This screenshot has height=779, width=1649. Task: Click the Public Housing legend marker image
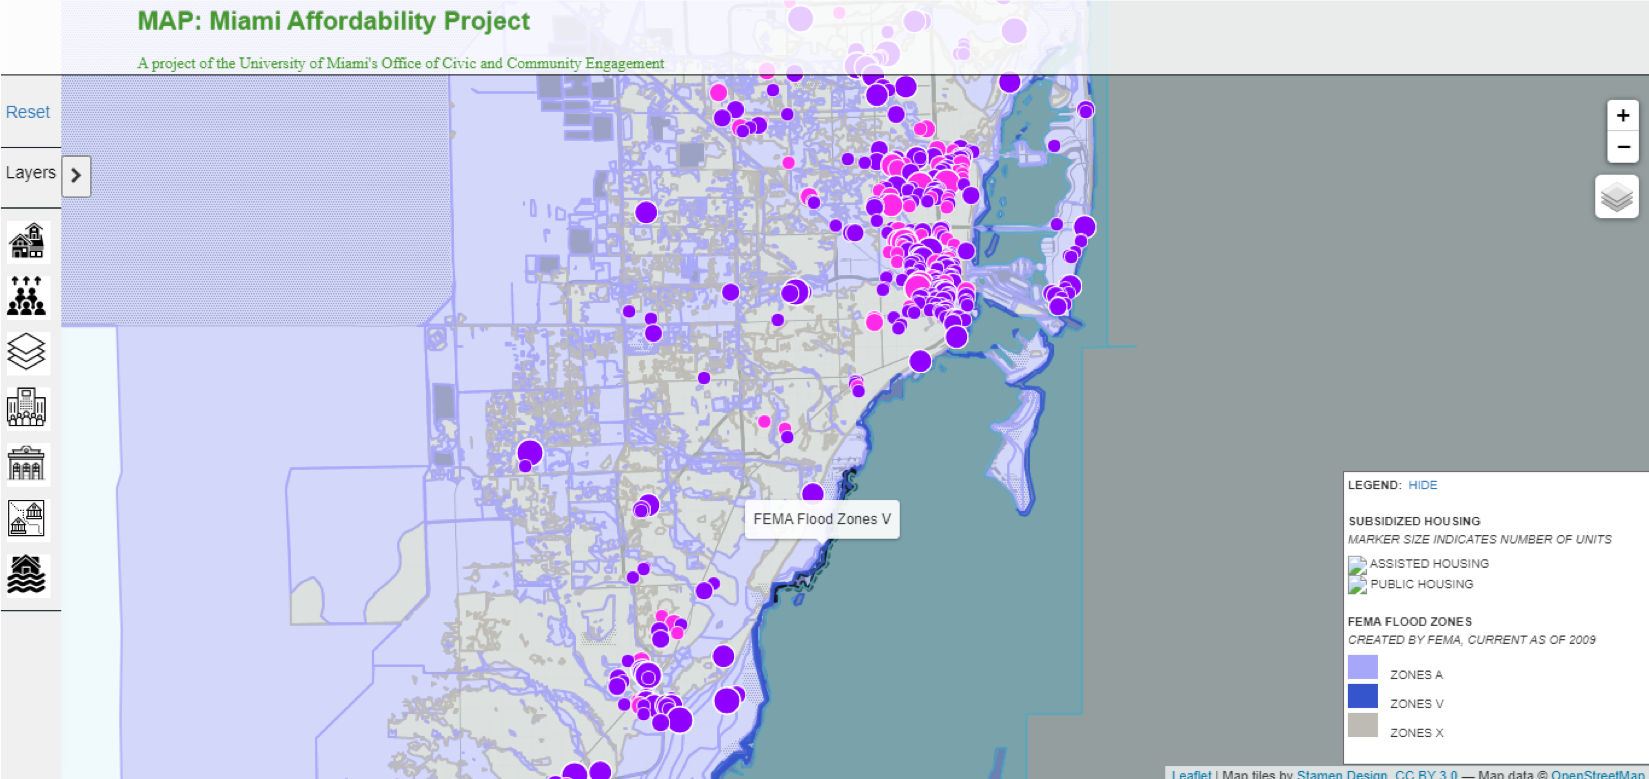[x=1357, y=585]
